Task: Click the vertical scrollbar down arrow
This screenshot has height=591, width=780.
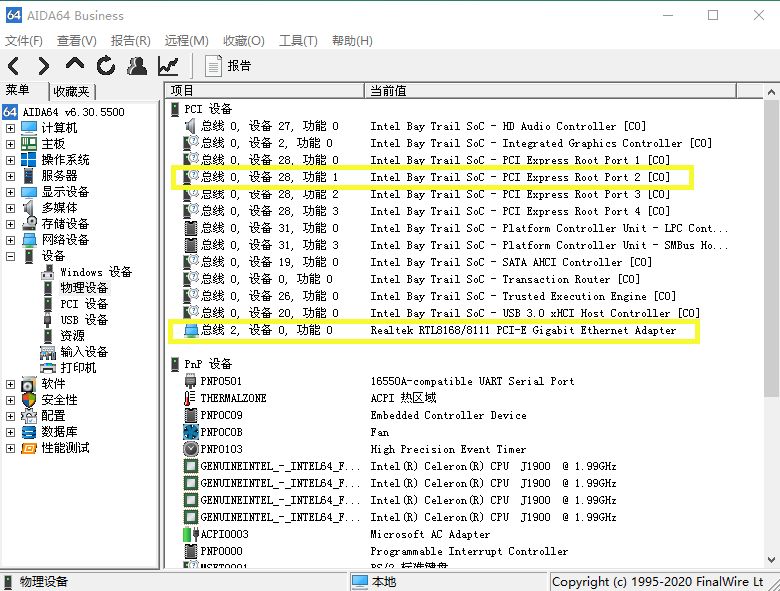Action: tap(771, 560)
